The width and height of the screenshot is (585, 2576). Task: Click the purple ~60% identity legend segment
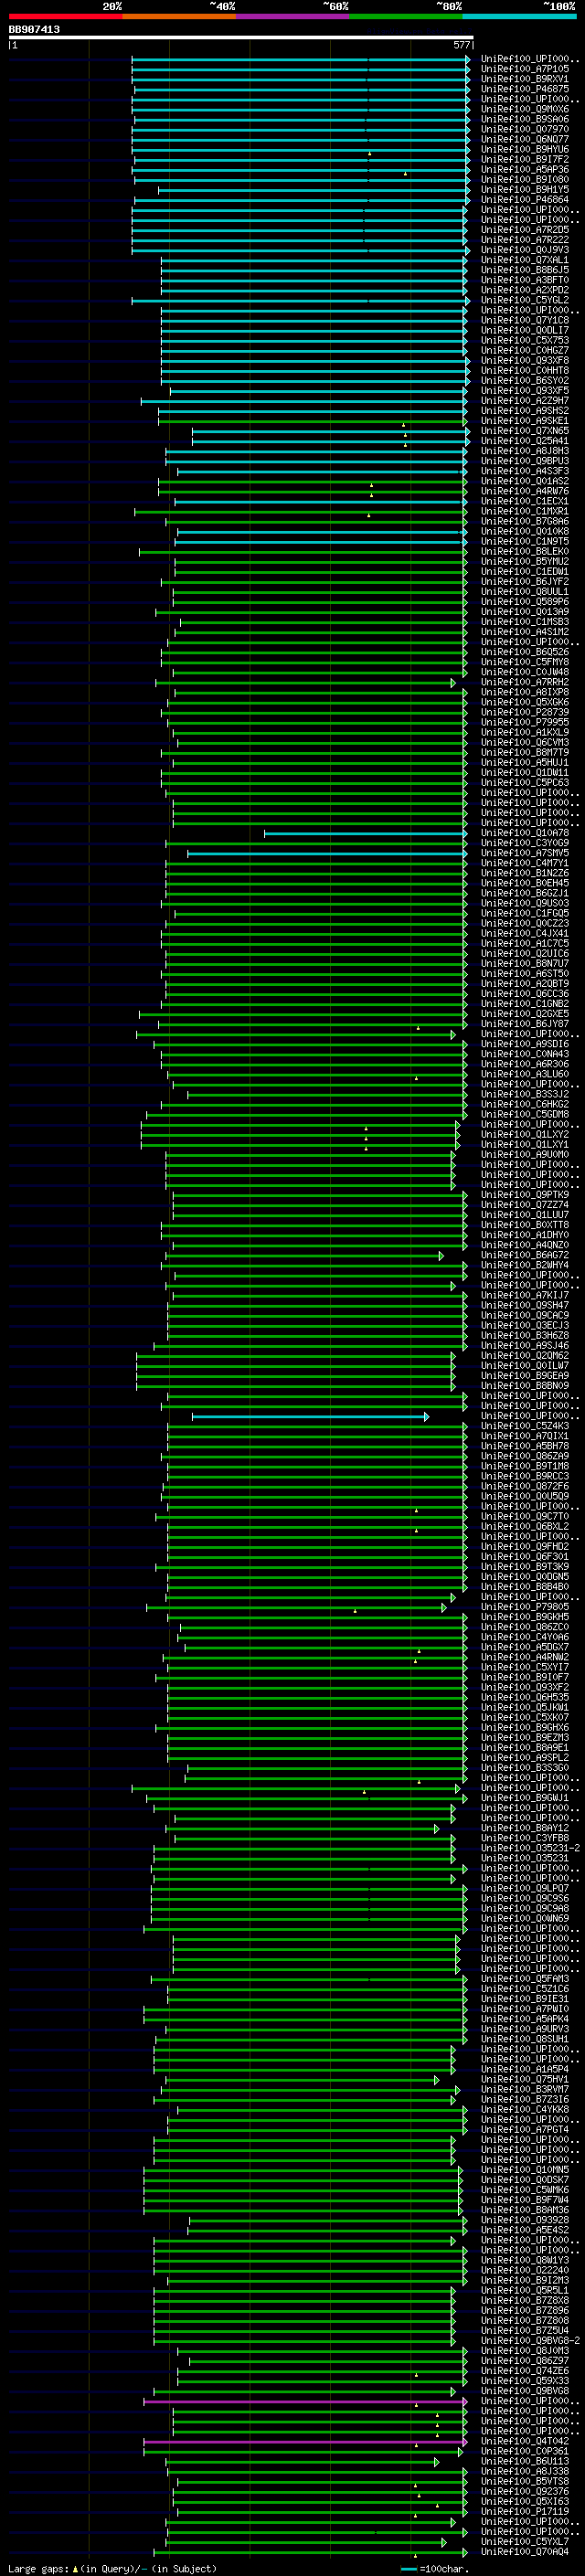[293, 16]
